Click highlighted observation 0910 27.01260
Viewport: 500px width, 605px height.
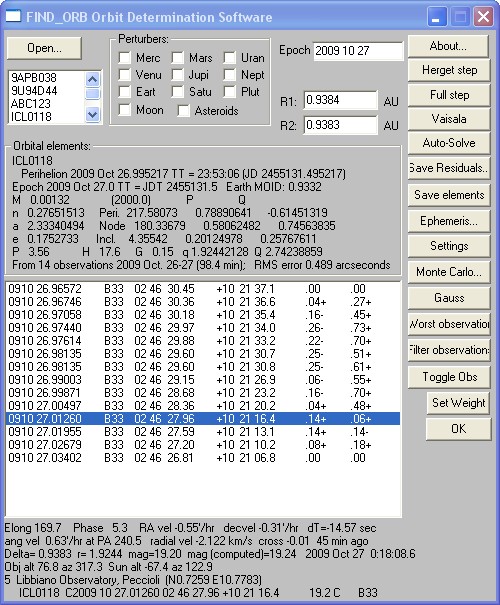tap(203, 419)
